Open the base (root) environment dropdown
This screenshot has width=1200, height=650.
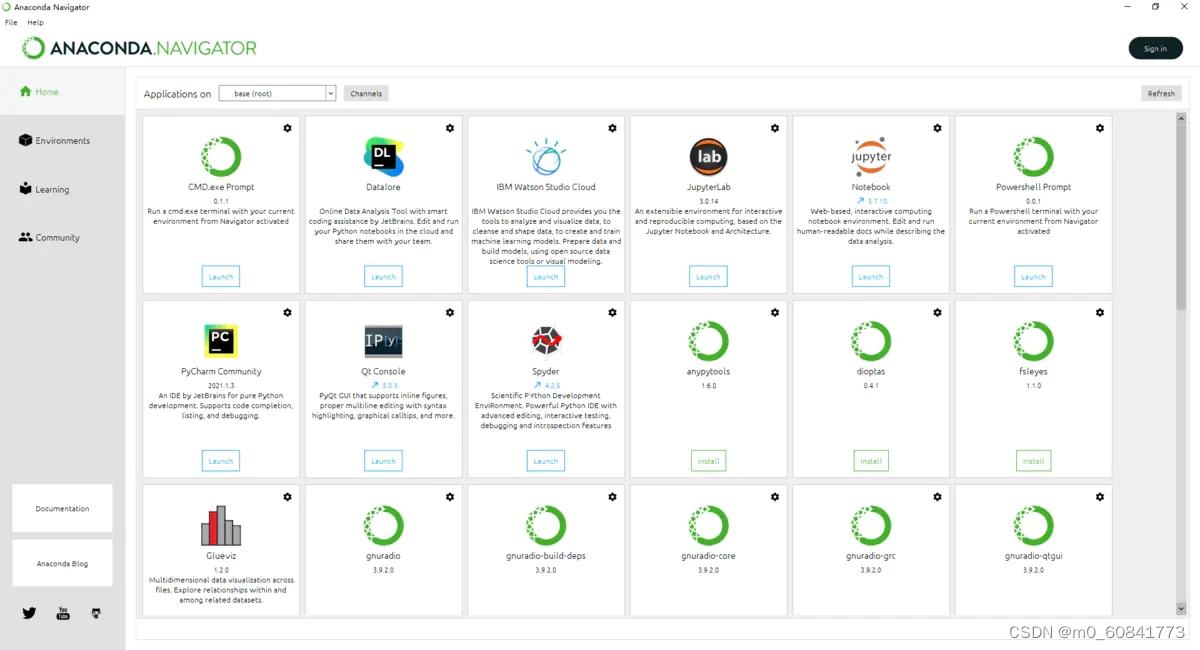tap(277, 93)
